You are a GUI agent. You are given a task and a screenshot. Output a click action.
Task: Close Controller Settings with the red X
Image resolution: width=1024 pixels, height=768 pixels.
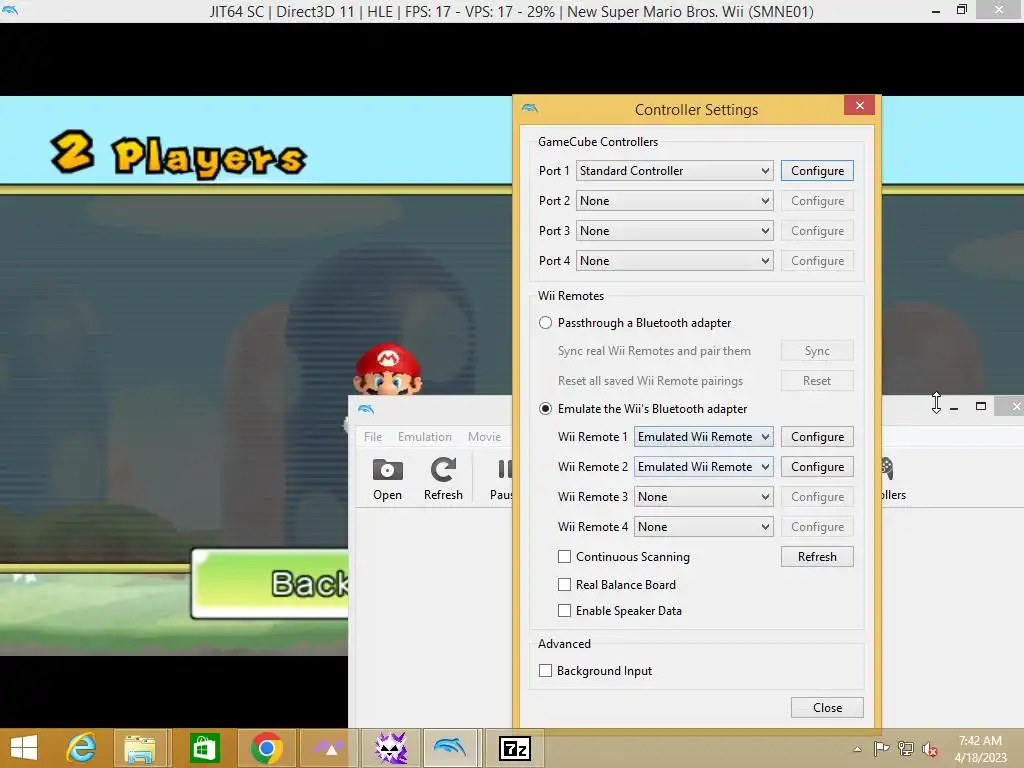click(859, 105)
